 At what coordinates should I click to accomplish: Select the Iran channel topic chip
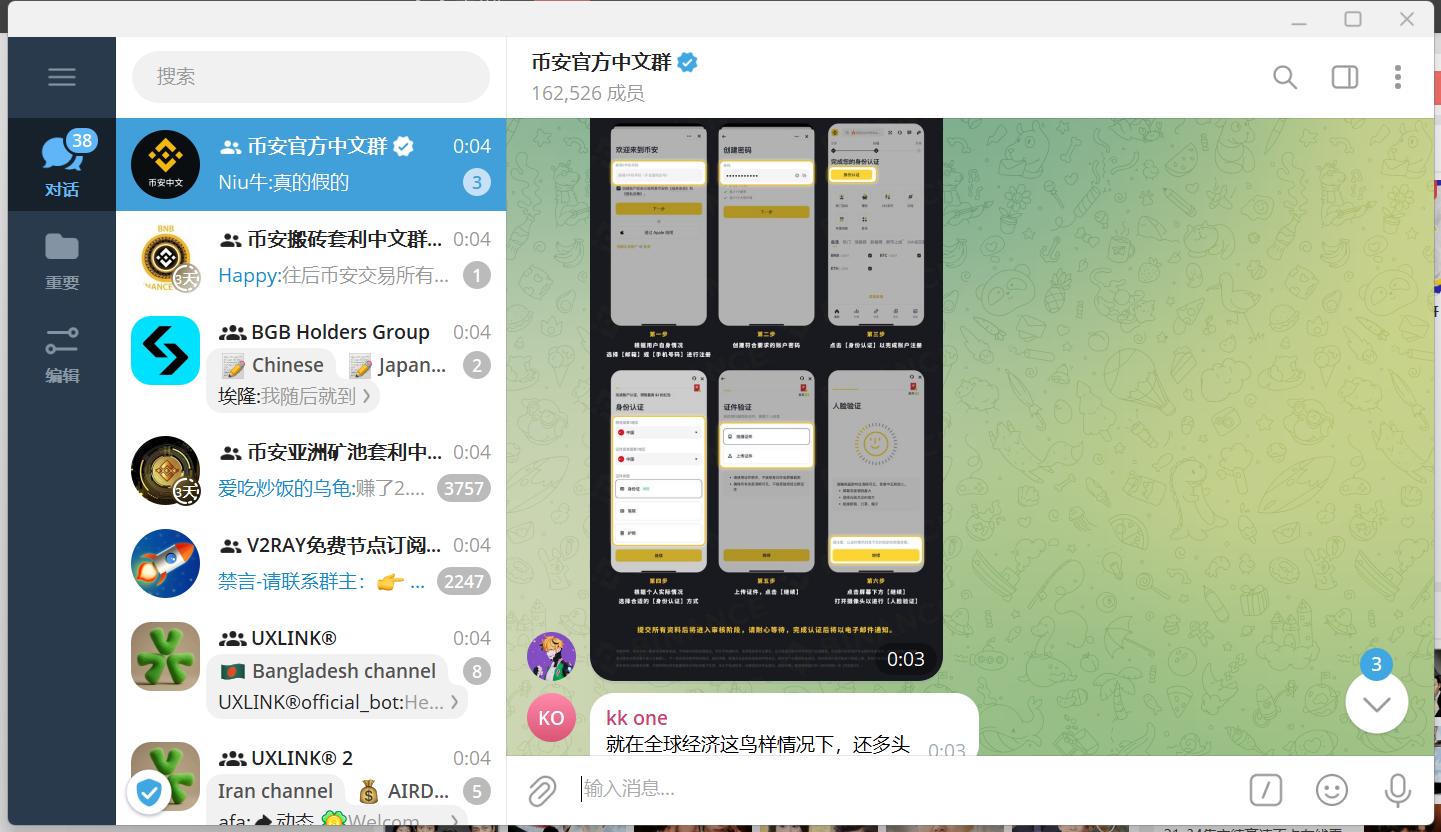(276, 791)
